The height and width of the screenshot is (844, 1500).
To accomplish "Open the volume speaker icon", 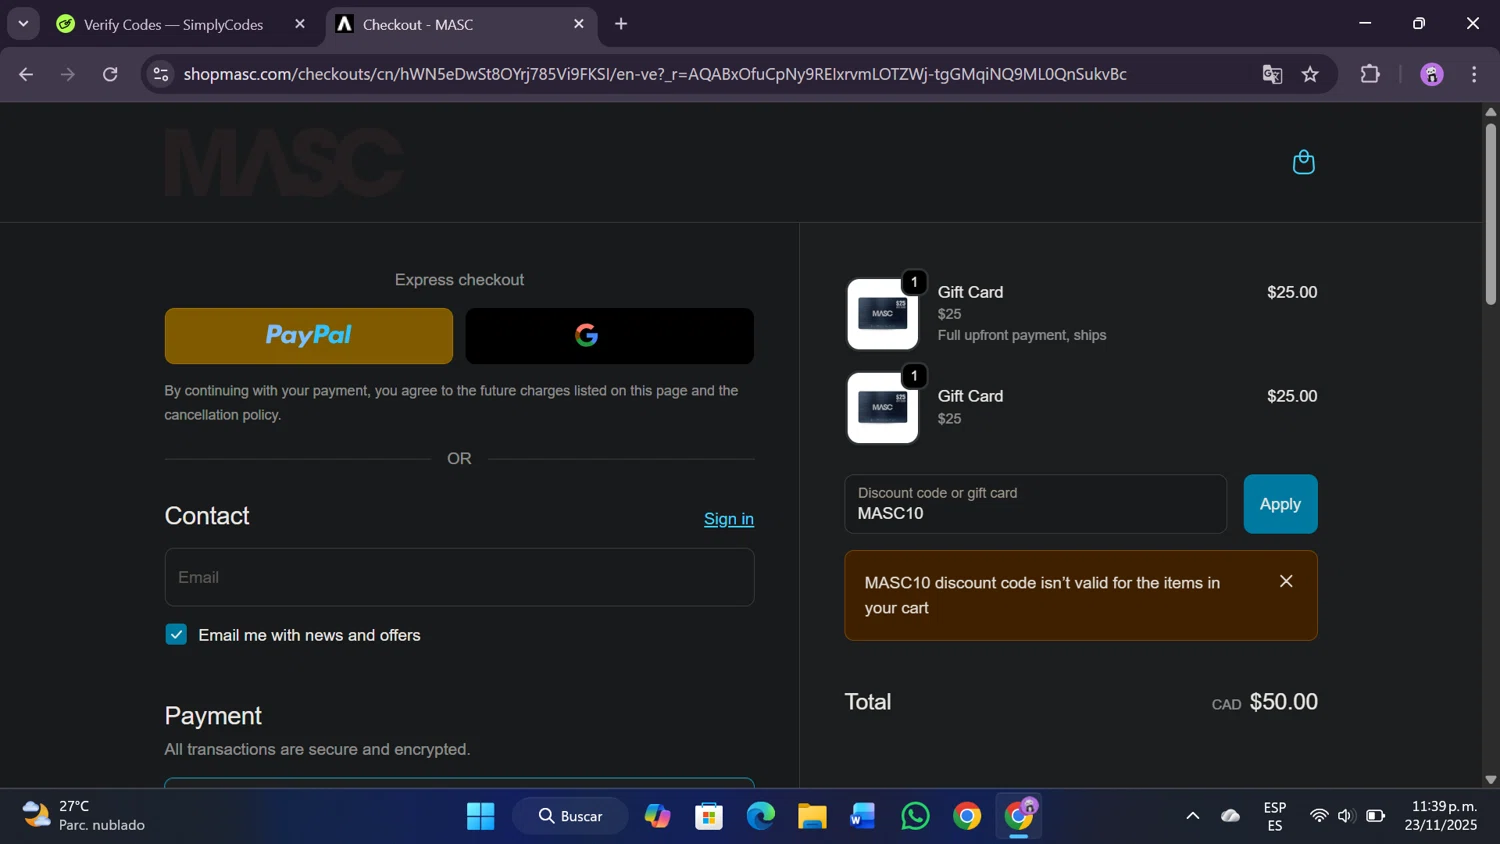I will coord(1346,816).
